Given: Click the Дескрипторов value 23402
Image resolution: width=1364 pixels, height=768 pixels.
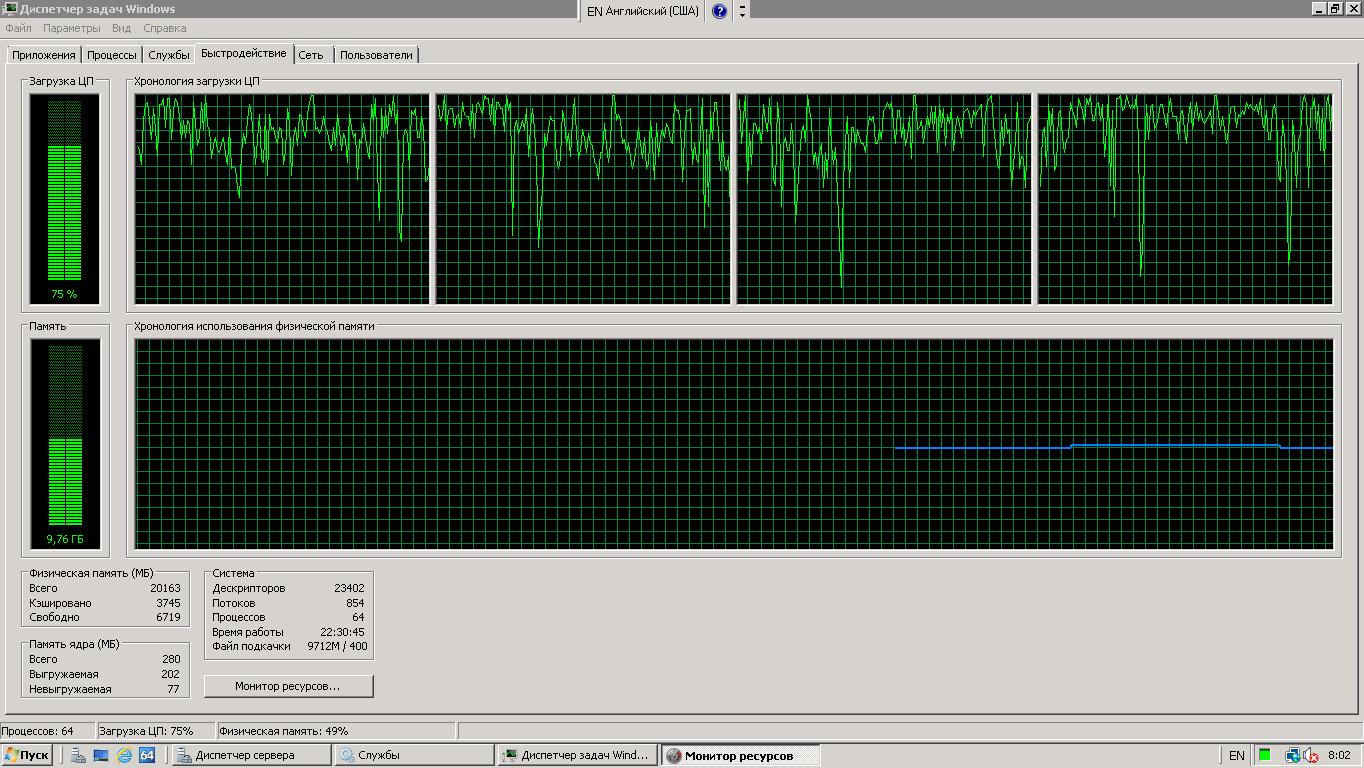Looking at the screenshot, I should [349, 588].
